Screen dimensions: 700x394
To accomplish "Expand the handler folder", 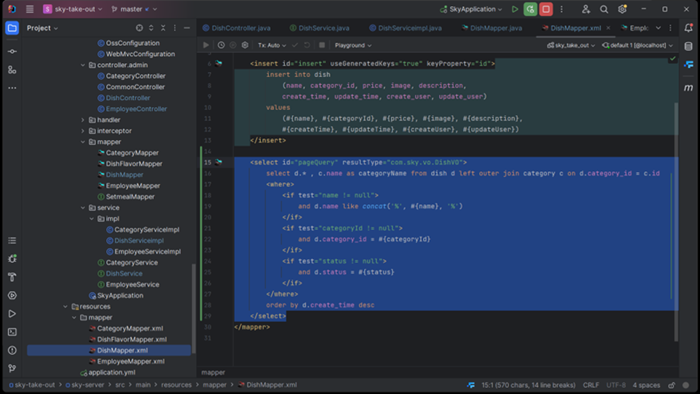I will click(83, 120).
